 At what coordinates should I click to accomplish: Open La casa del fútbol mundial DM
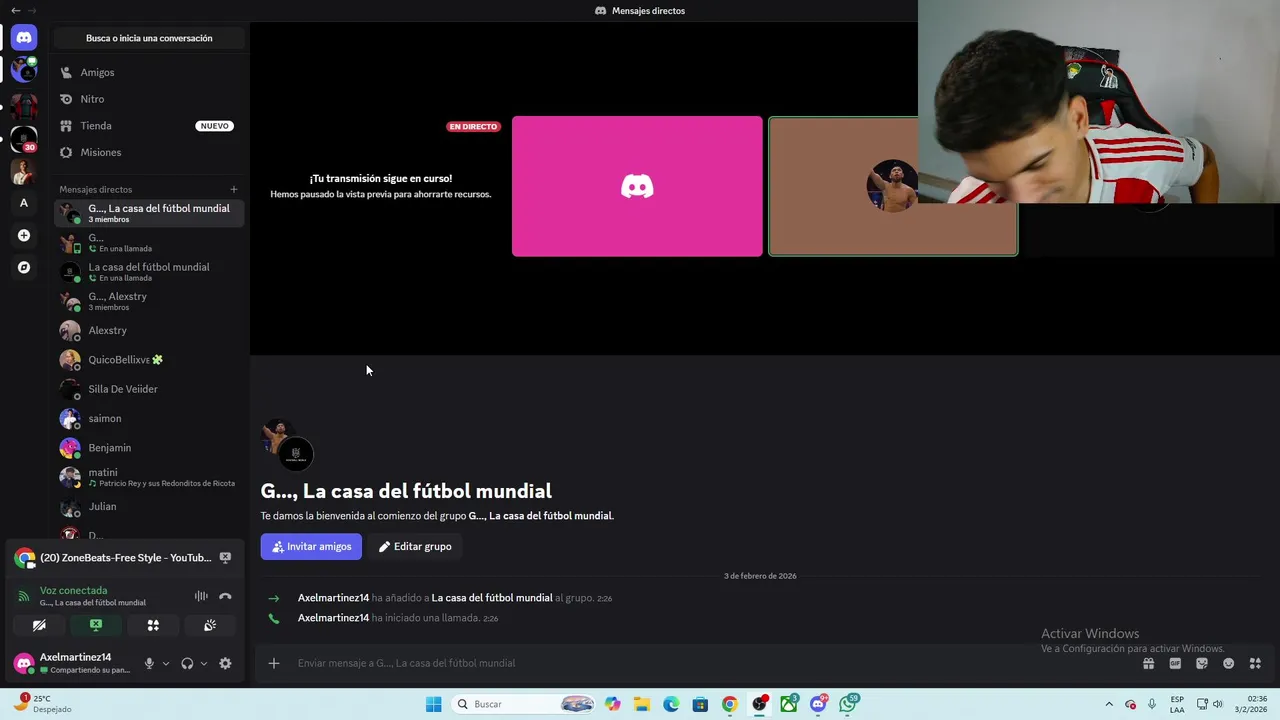pyautogui.click(x=149, y=272)
